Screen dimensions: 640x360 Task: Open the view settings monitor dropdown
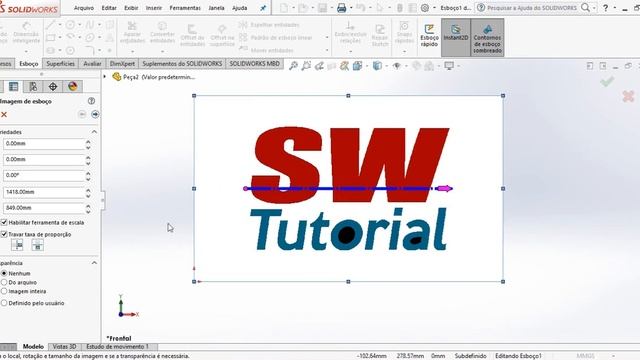pos(458,66)
